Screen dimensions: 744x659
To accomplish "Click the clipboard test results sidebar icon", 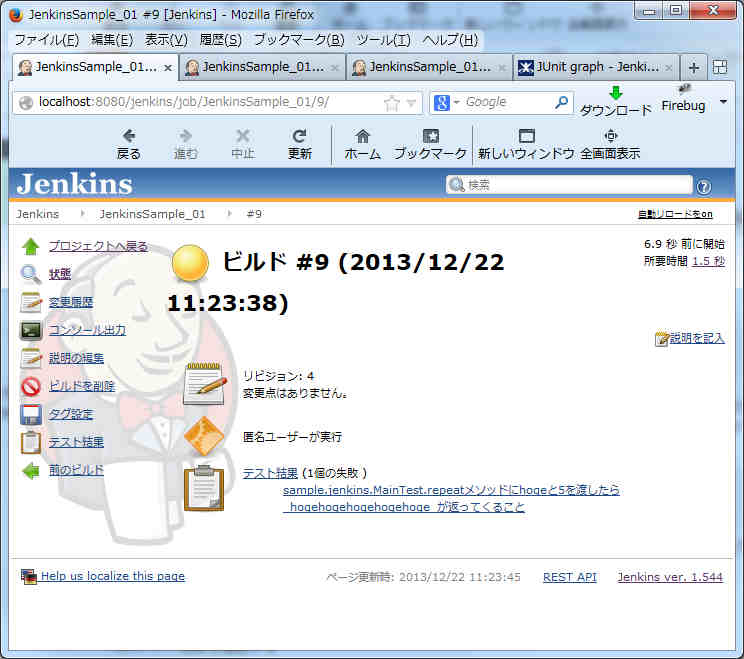I will pos(31,442).
